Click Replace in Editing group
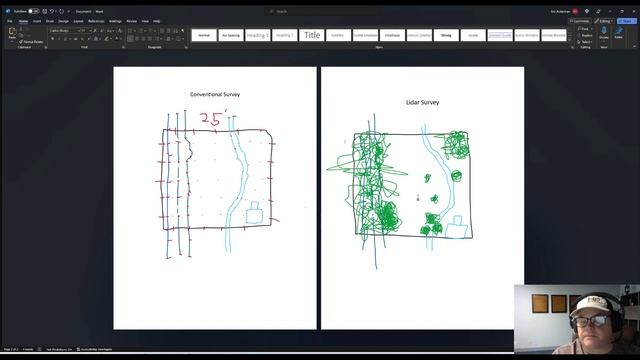Viewport: 640px width, 360px height. 585,36
